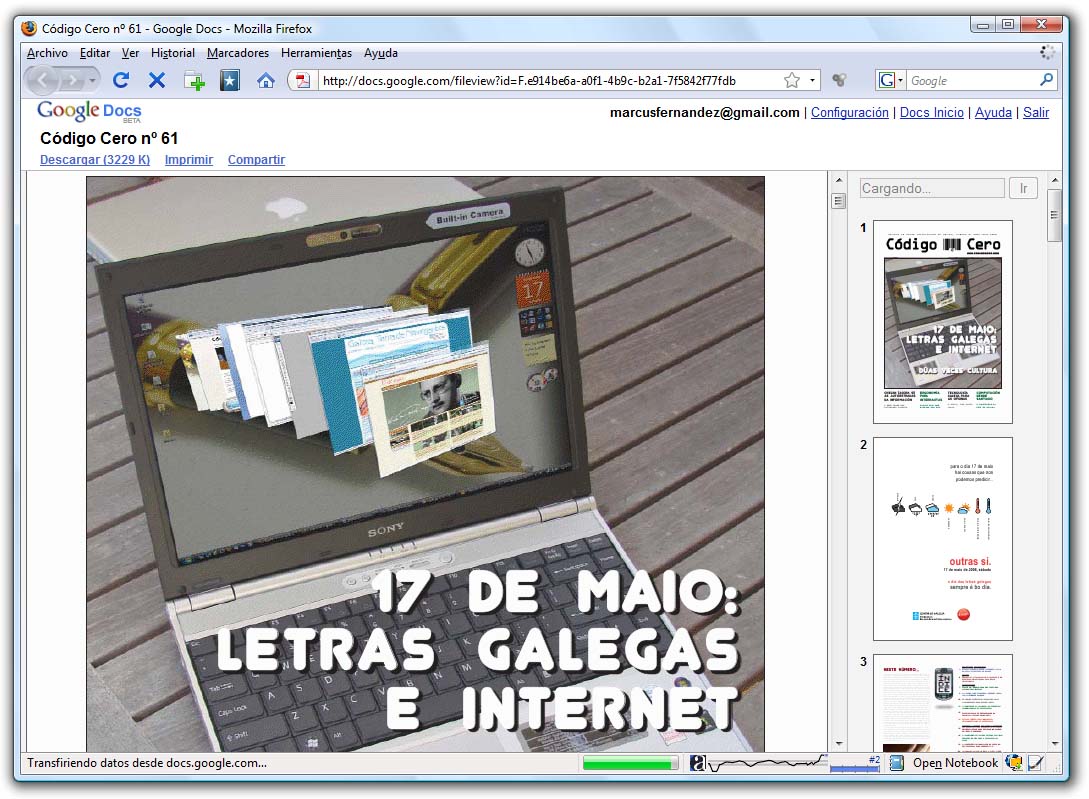Screen dimensions: 1089x799
Task: Click the marcusfernandez@gmail.com text
Action: pyautogui.click(x=704, y=113)
